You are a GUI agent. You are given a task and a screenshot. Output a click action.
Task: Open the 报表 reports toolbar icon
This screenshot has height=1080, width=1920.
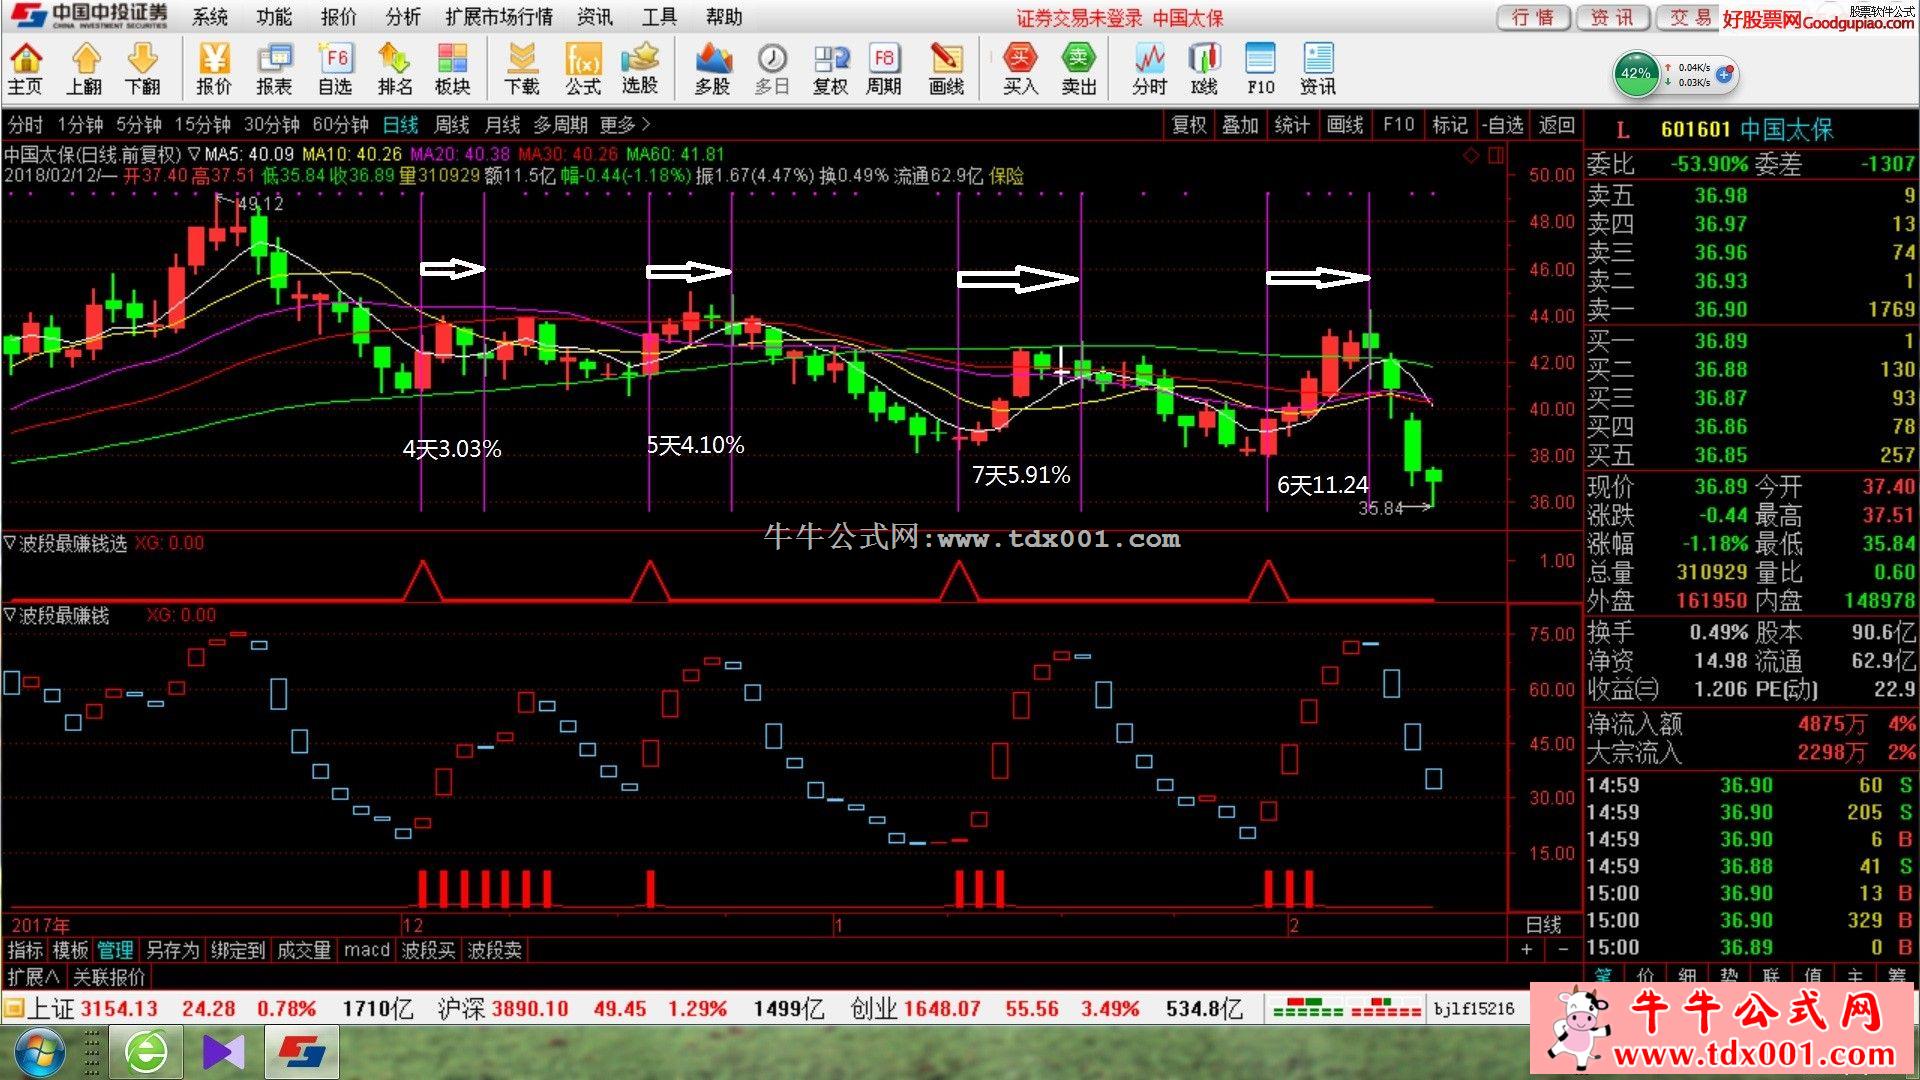[274, 69]
